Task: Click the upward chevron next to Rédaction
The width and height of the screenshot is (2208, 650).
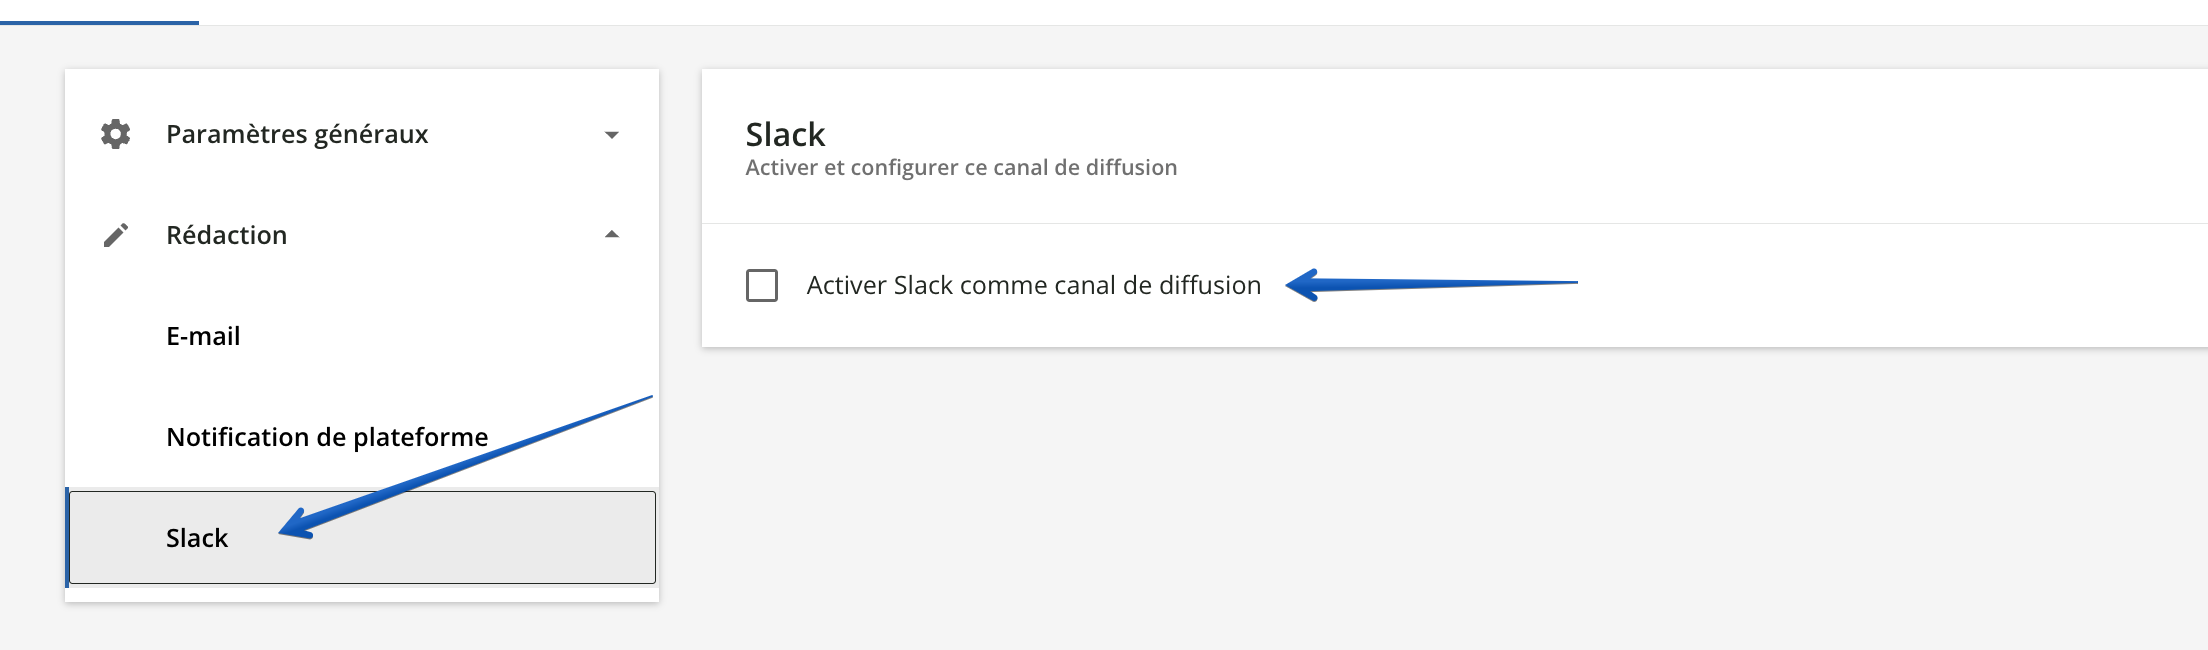Action: pos(612,232)
